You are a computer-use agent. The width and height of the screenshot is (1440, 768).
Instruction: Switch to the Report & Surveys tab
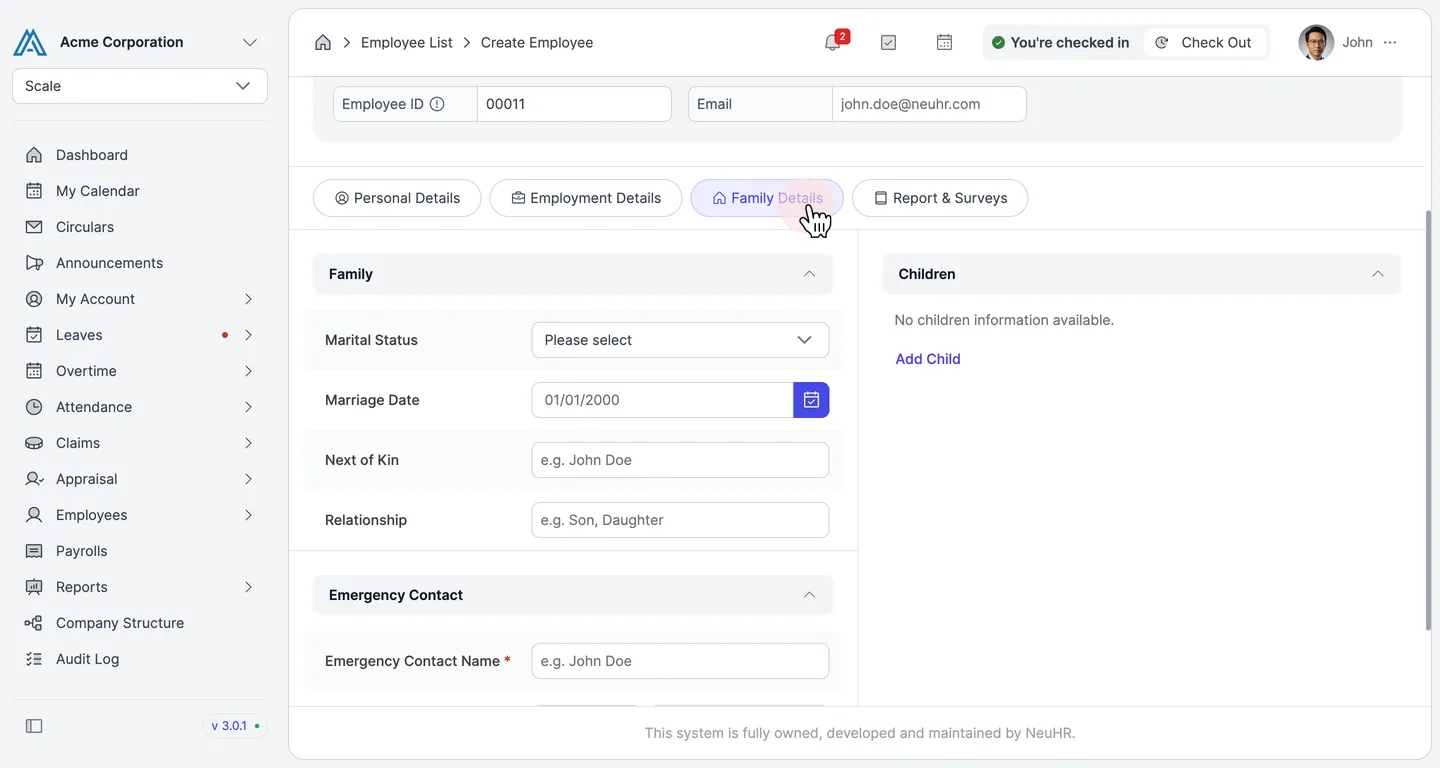coord(940,198)
